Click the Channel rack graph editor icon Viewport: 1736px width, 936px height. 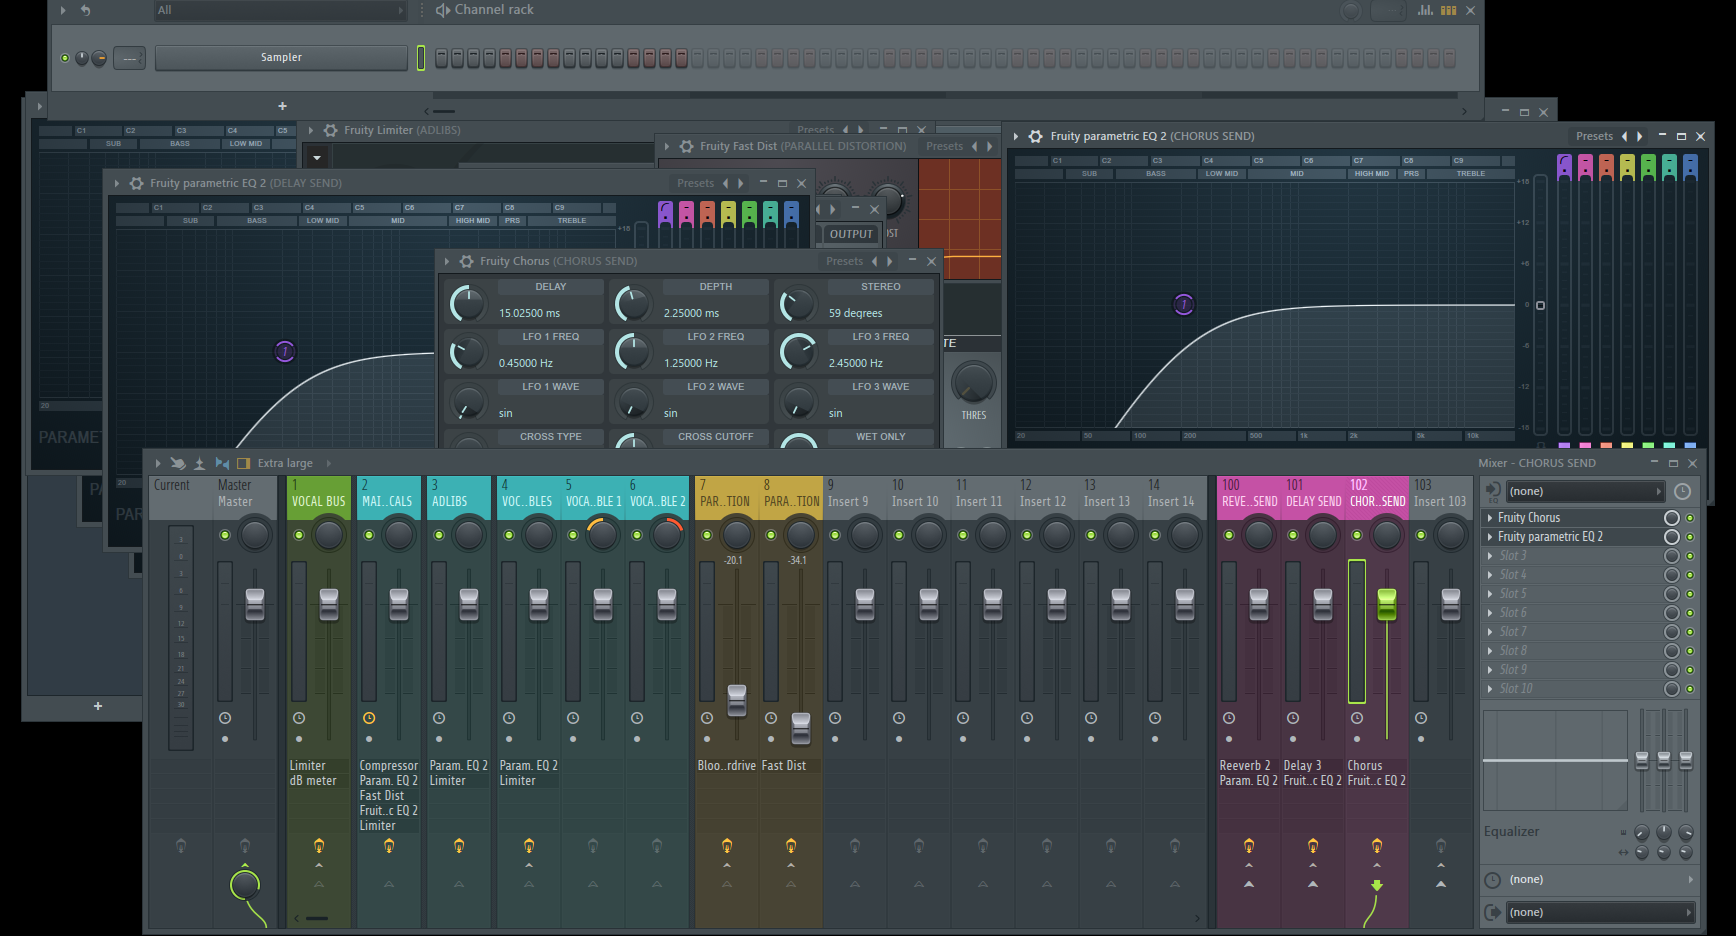[x=1424, y=10]
